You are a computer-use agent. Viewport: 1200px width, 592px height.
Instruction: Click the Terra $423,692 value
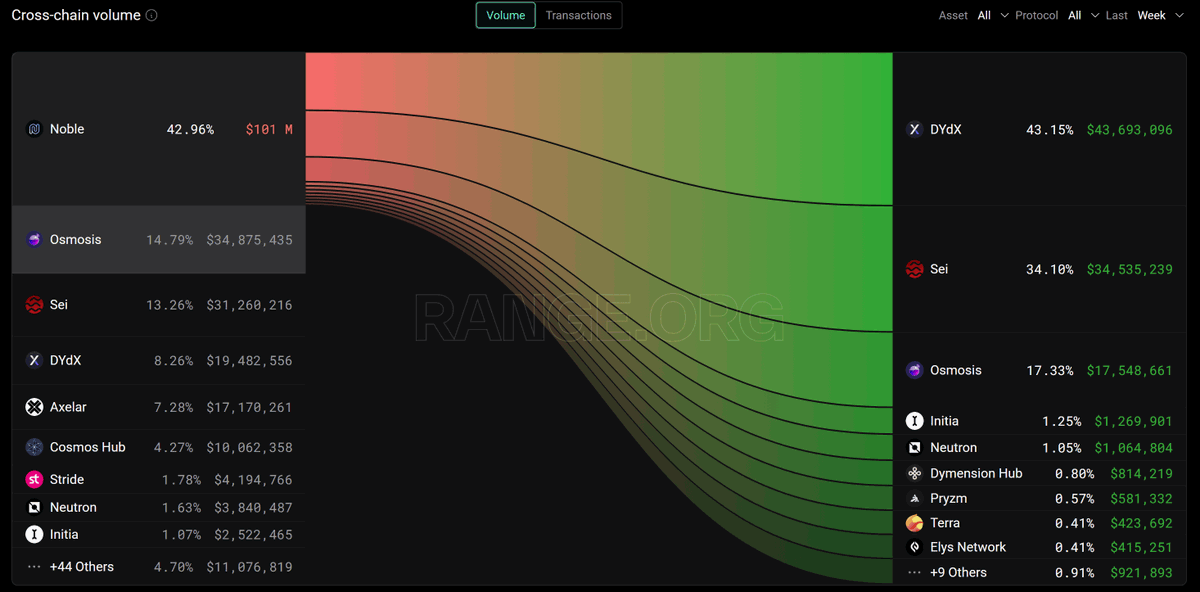(1141, 523)
